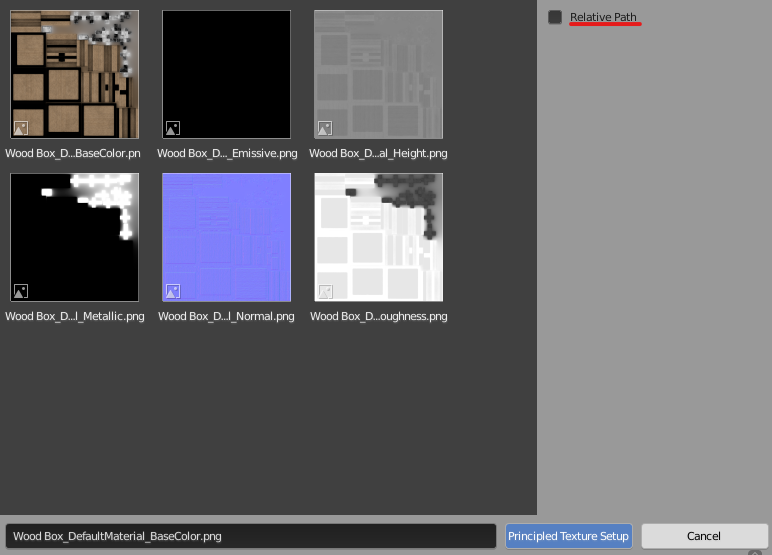
Task: Click image-type icon on Roughness thumbnail
Action: tap(325, 292)
